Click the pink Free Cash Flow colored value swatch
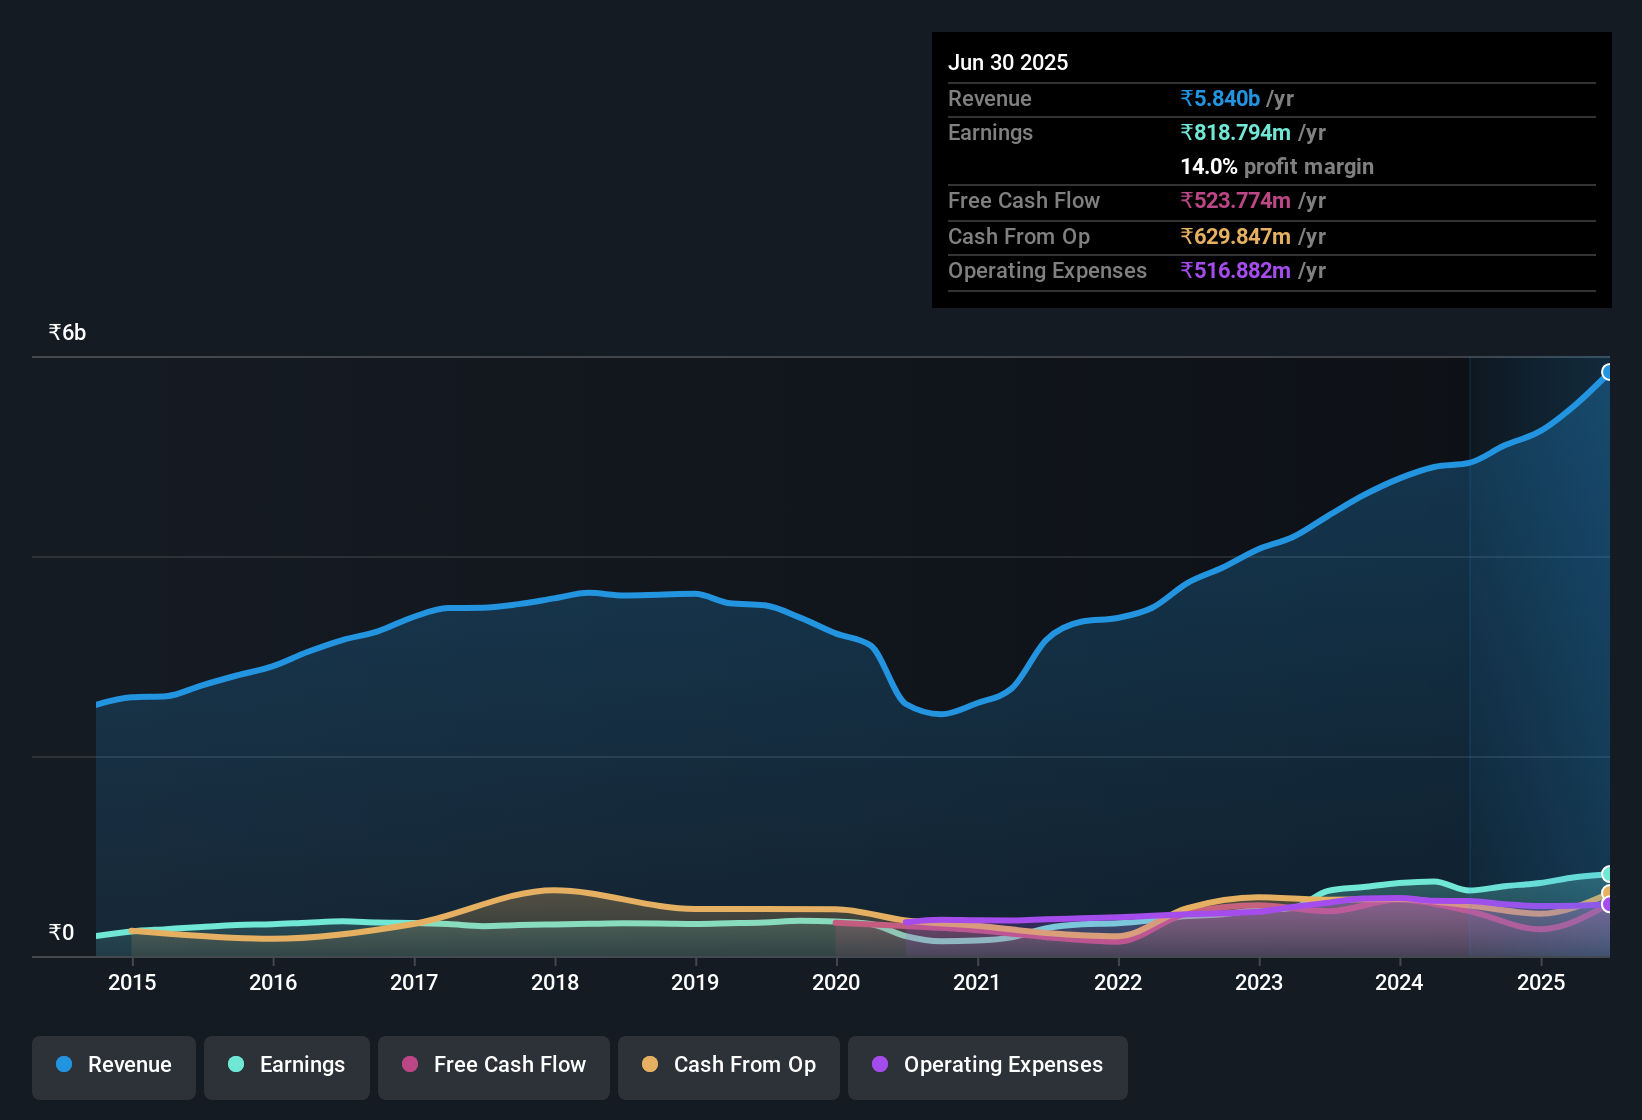The image size is (1642, 1120). [1234, 201]
